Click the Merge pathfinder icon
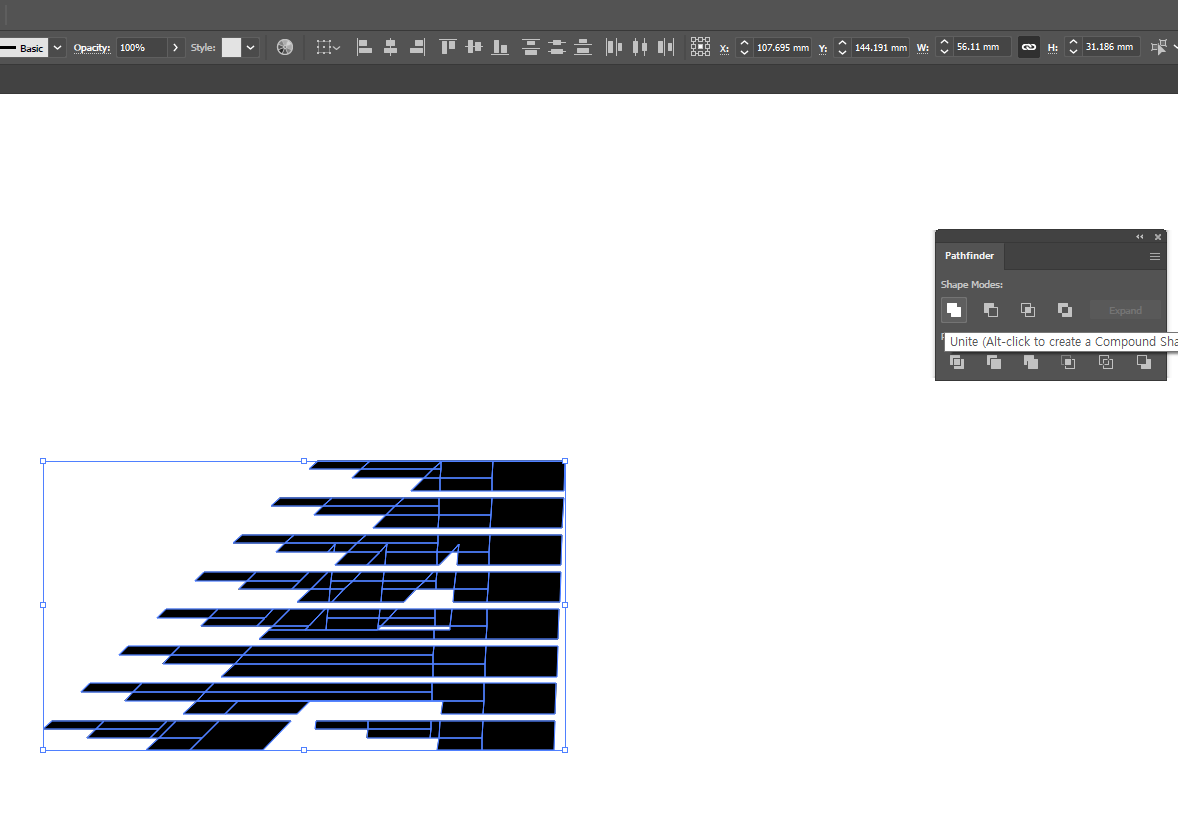This screenshot has width=1178, height=823. [x=1031, y=362]
